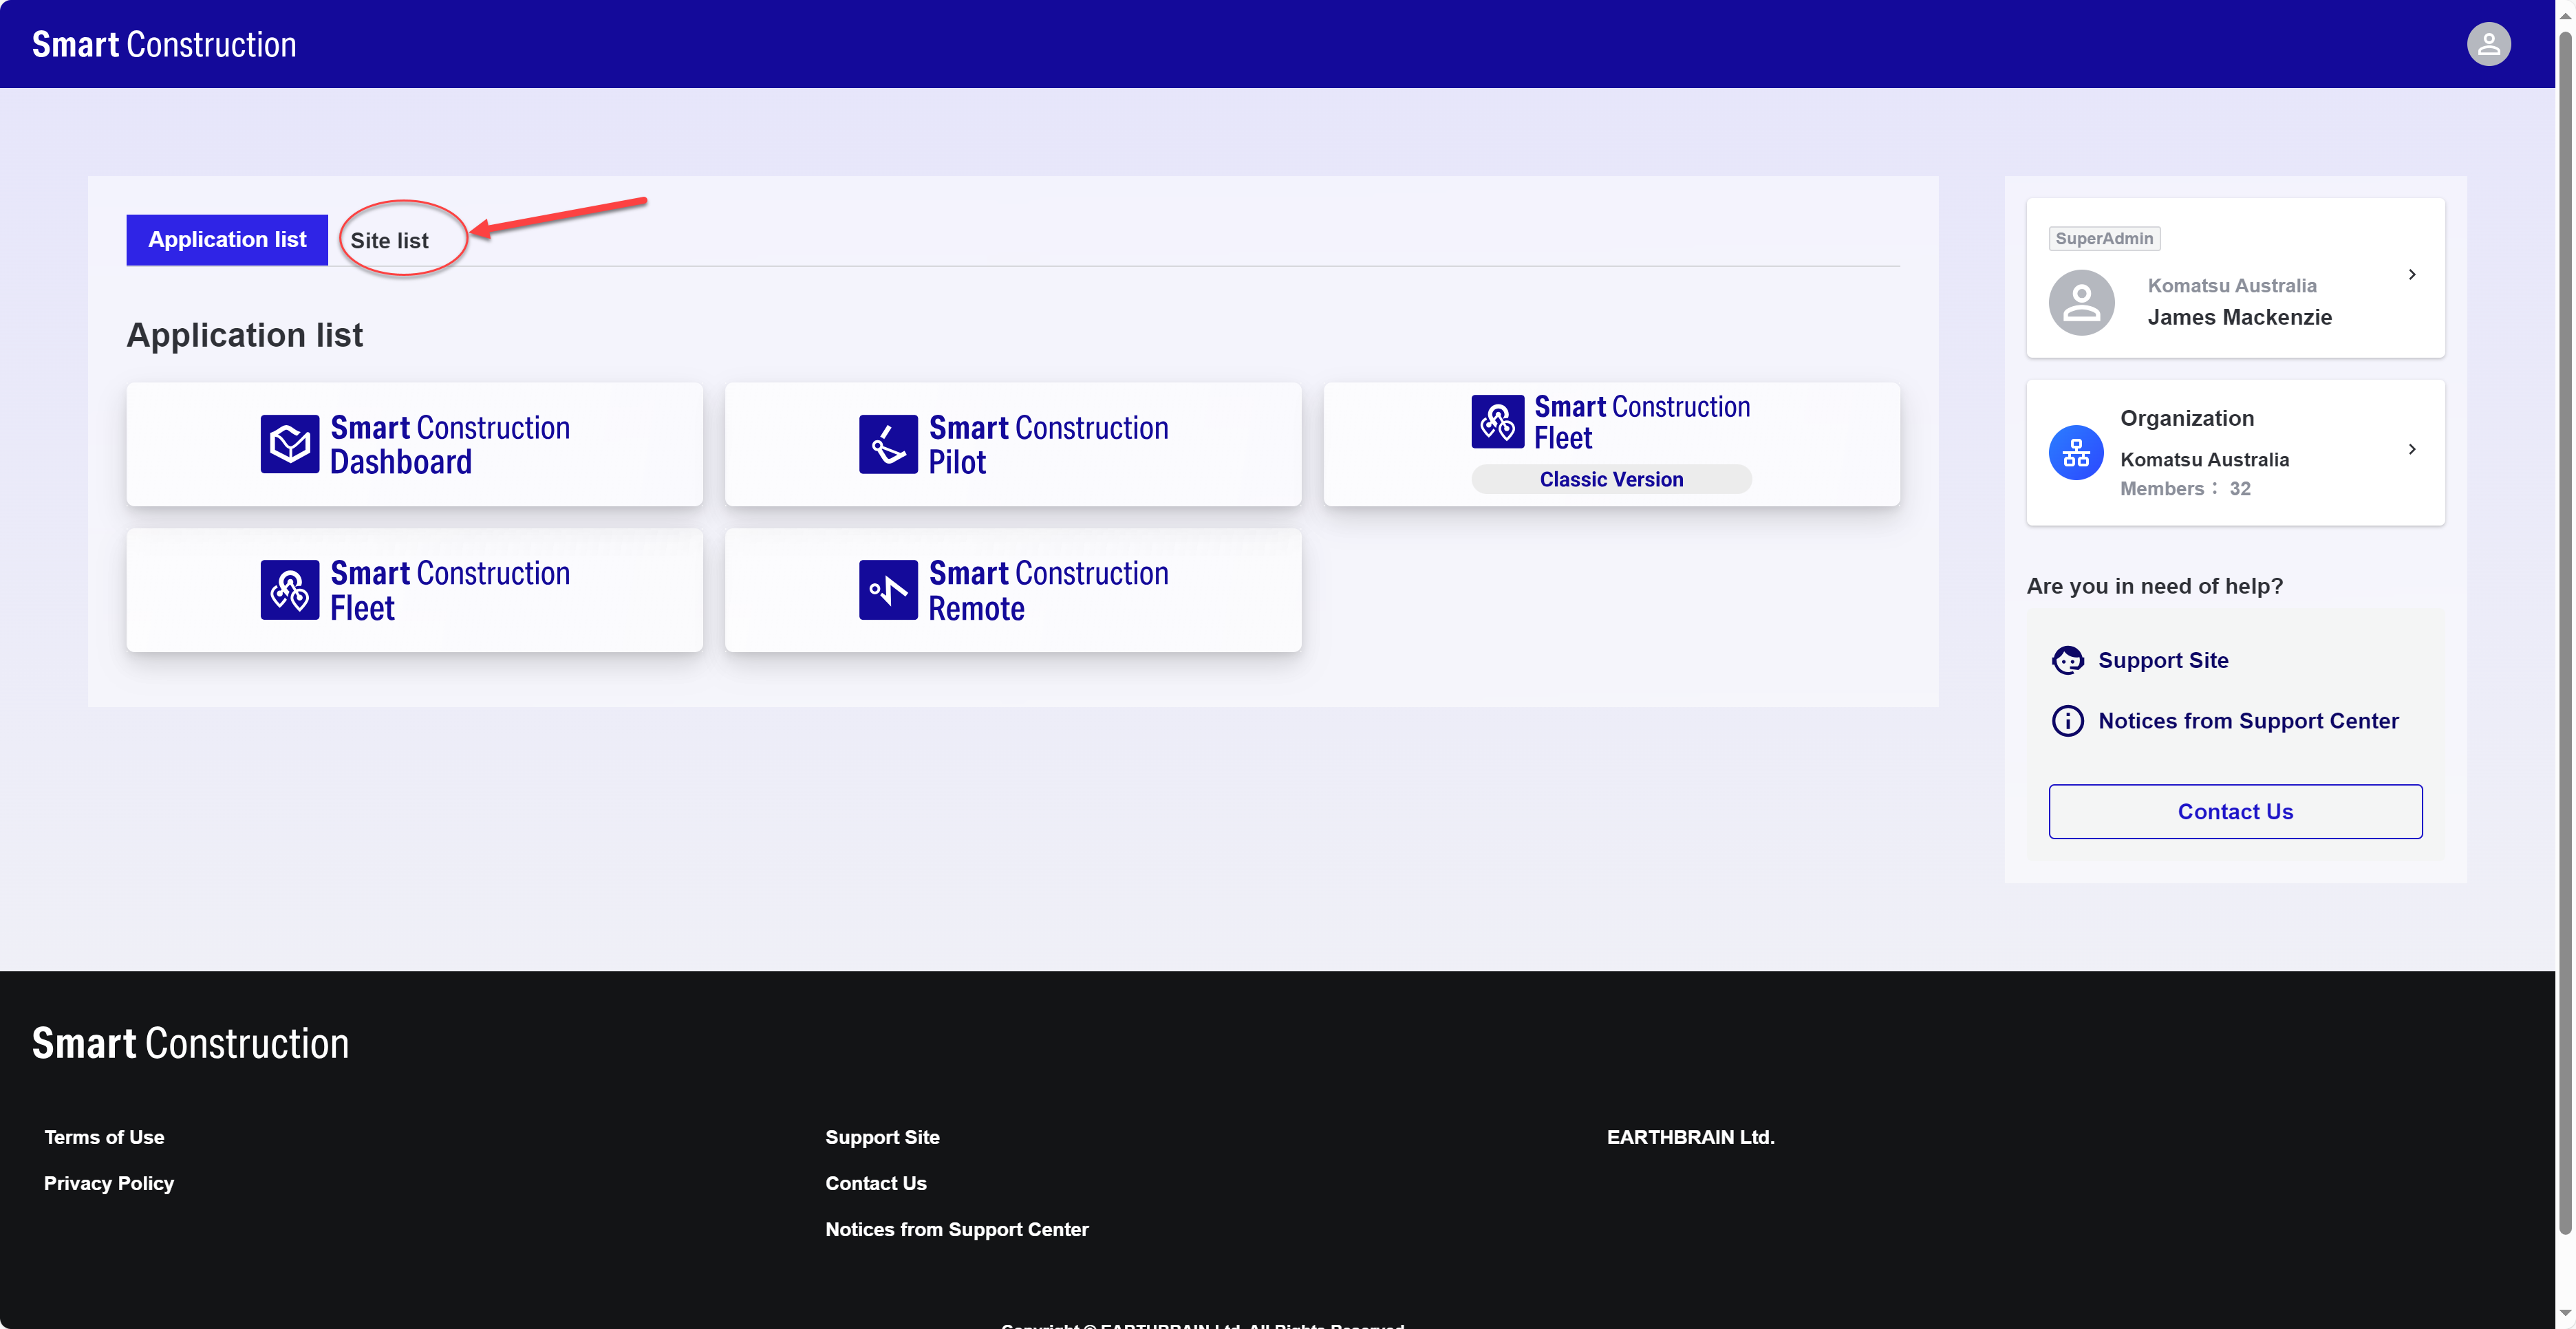The height and width of the screenshot is (1329, 2576).
Task: Click the Contact Us outlined button
Action: [2235, 812]
